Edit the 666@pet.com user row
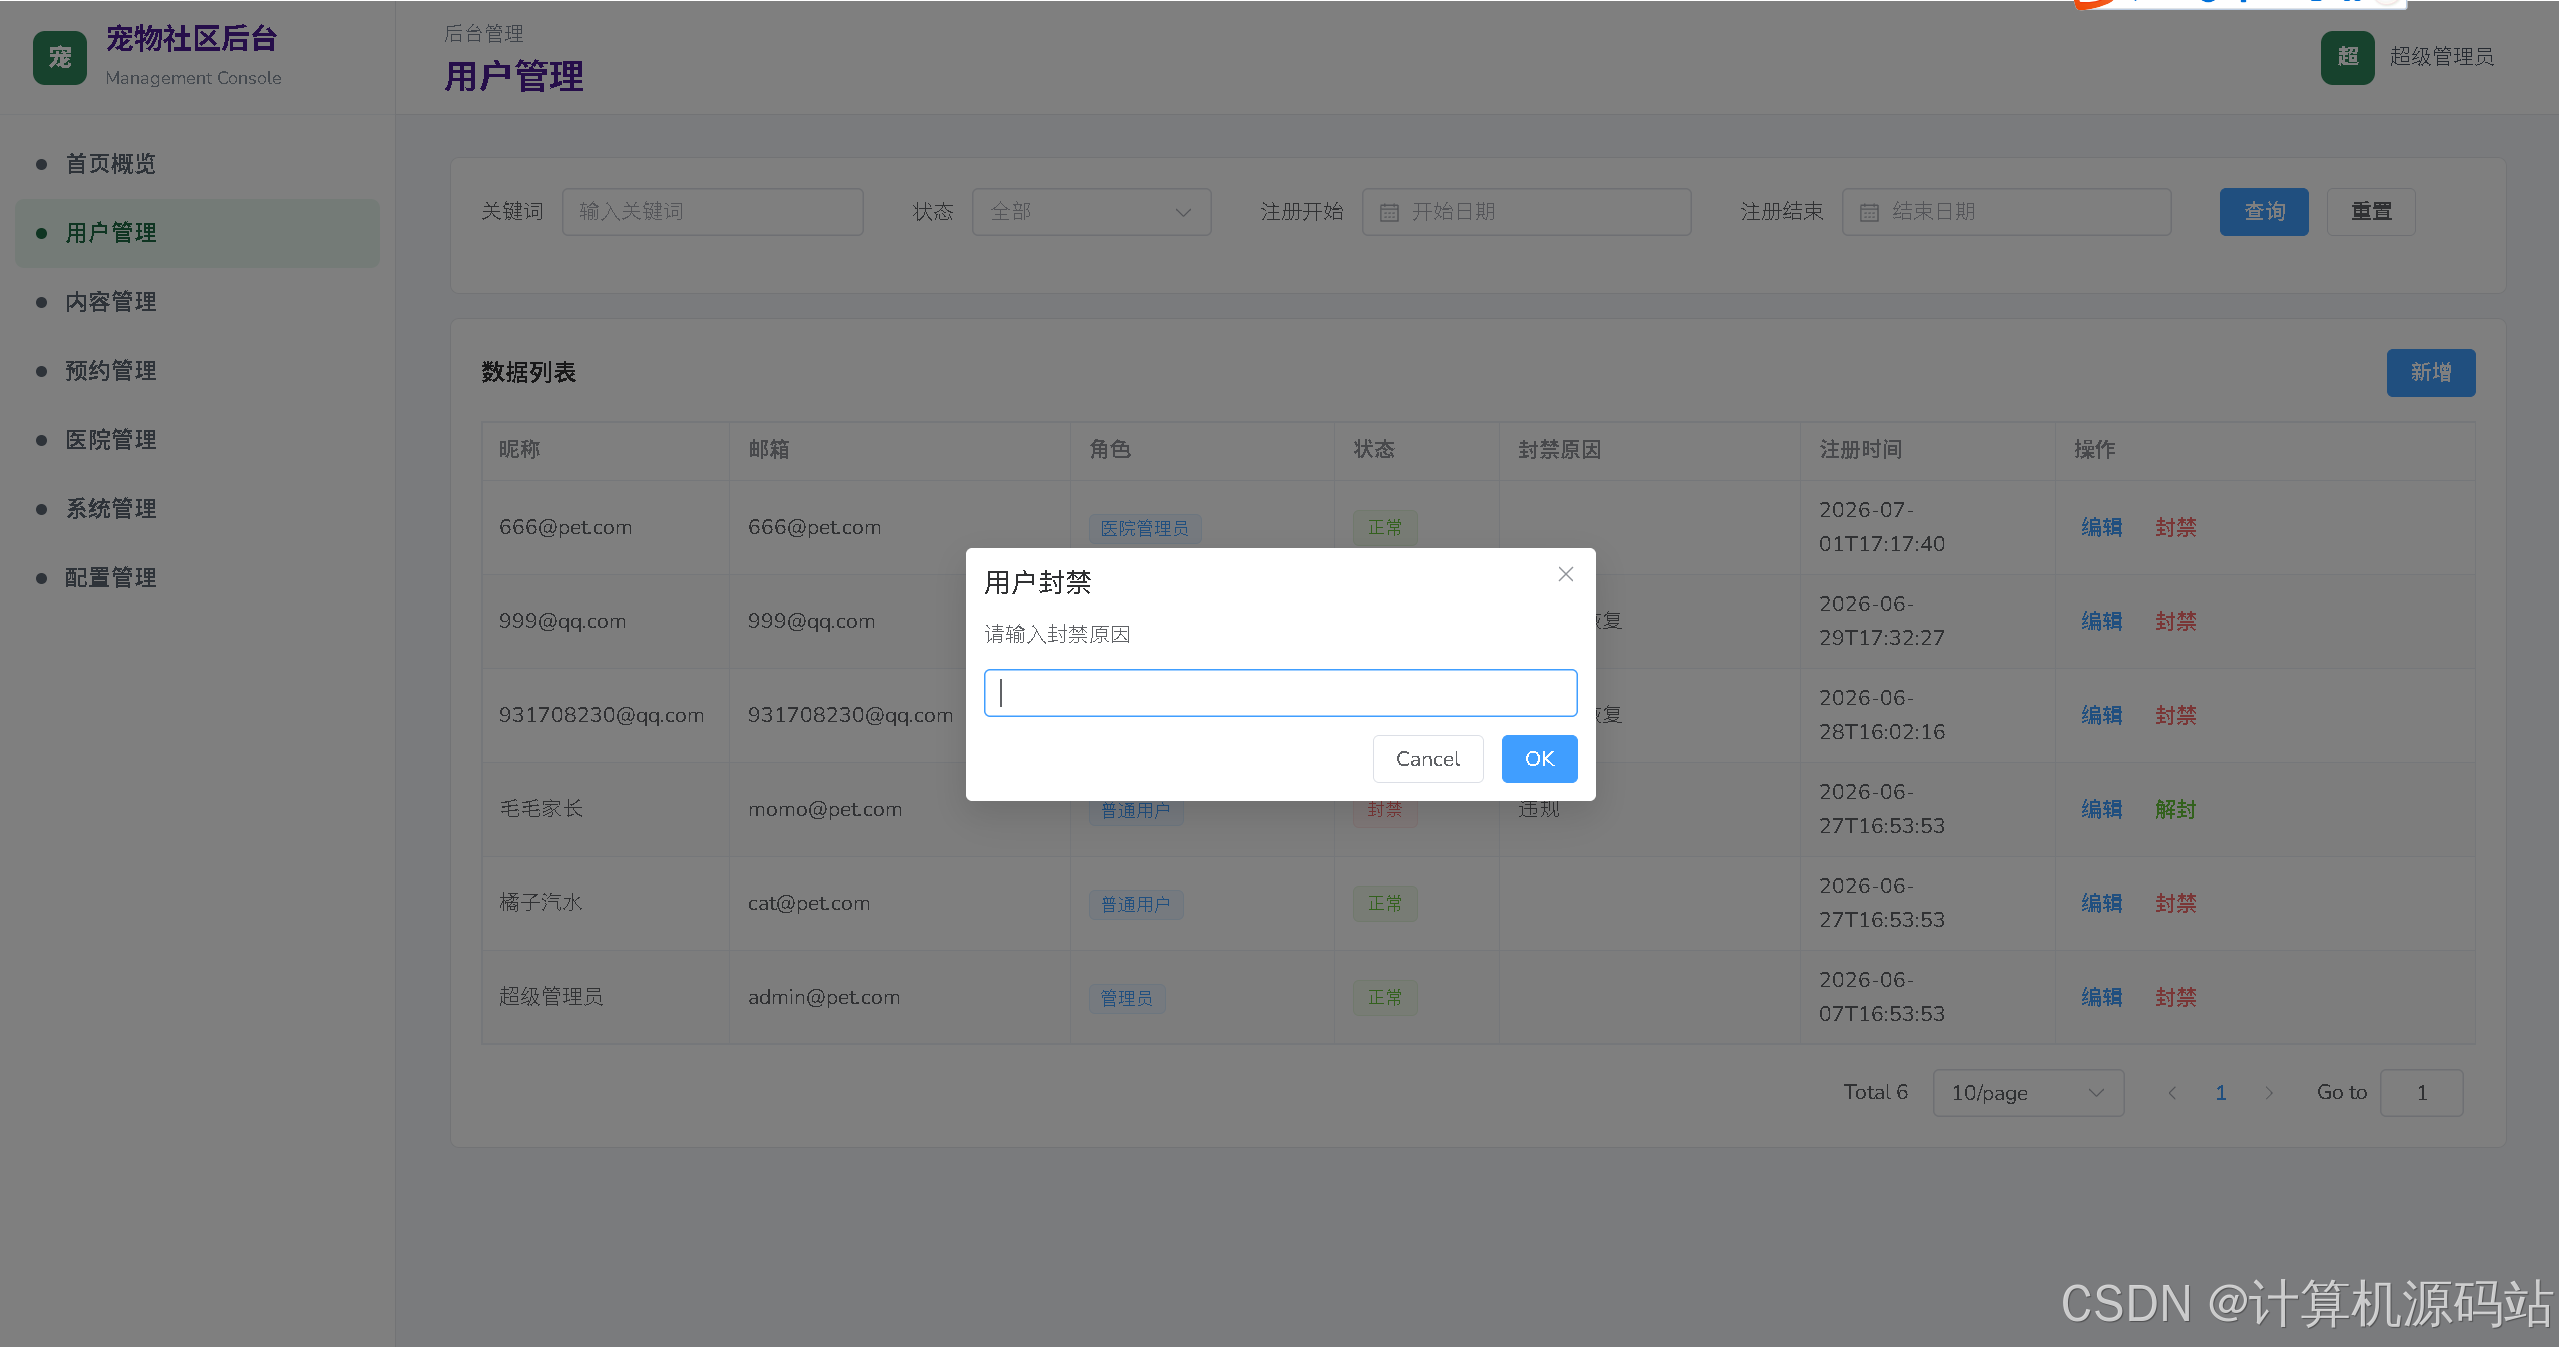 click(x=2101, y=527)
